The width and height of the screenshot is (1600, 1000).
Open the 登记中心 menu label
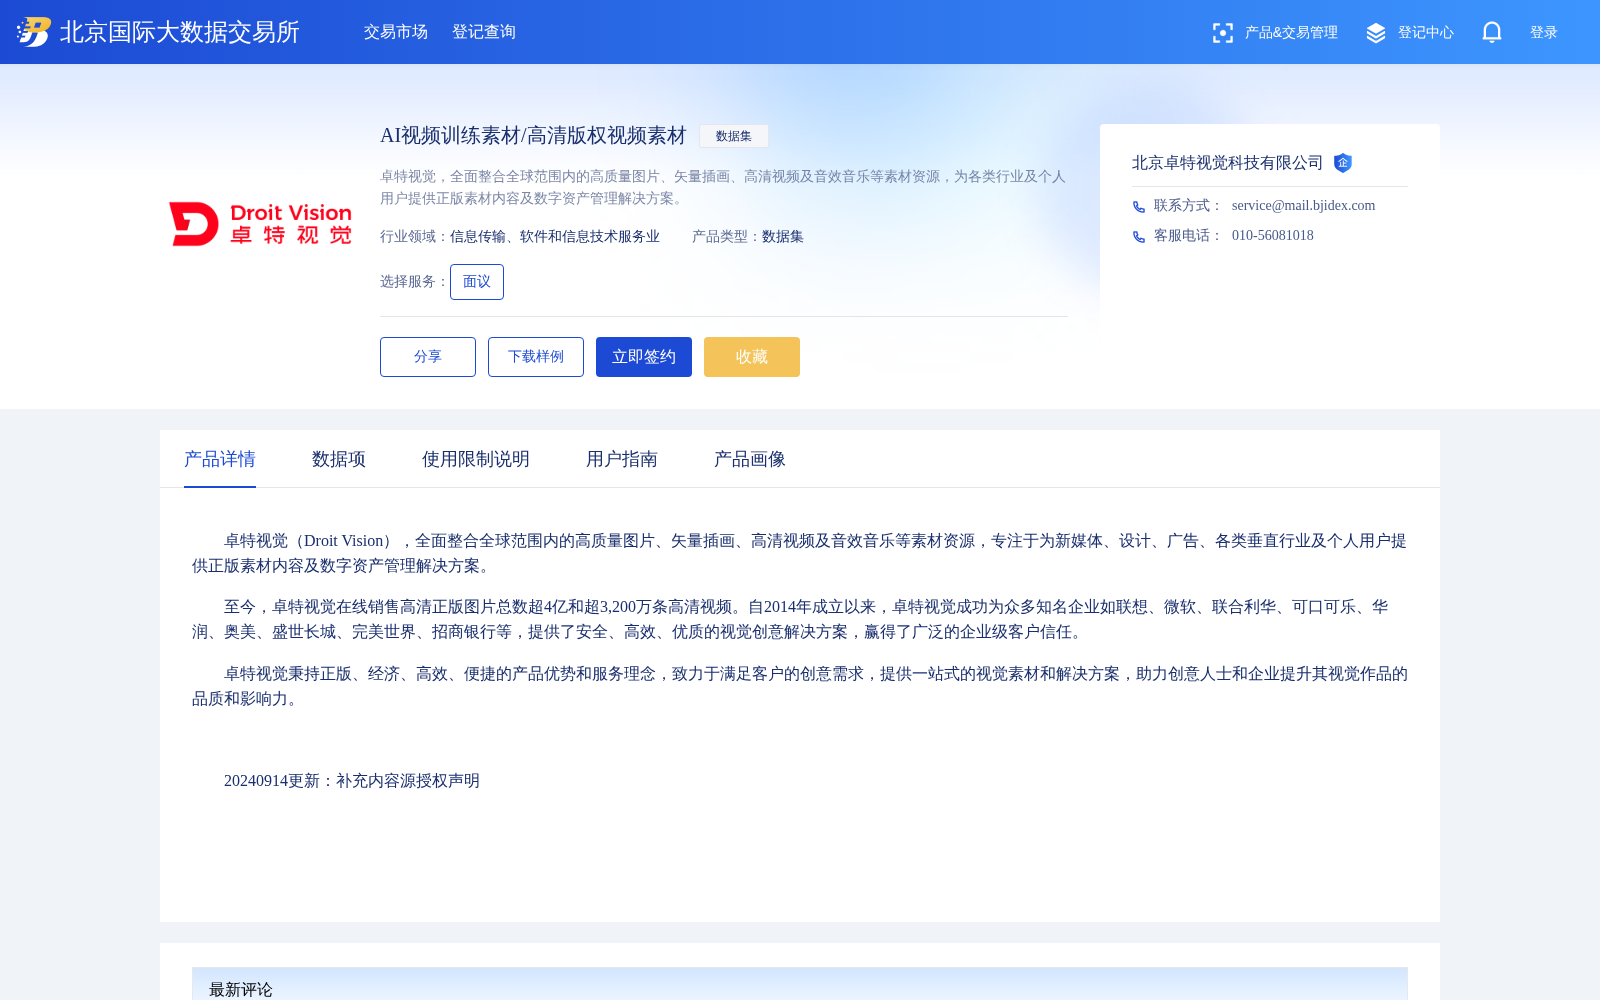point(1426,33)
